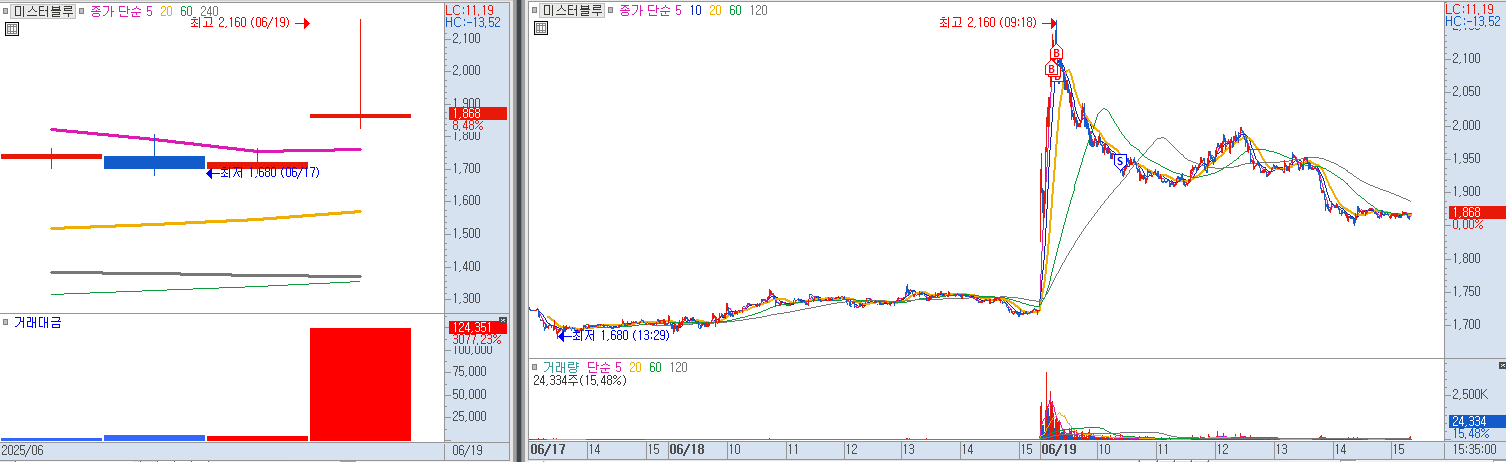The height and width of the screenshot is (462, 1506).
Task: Click the red 1,868 current price tag in right chart
Action: [1475, 212]
